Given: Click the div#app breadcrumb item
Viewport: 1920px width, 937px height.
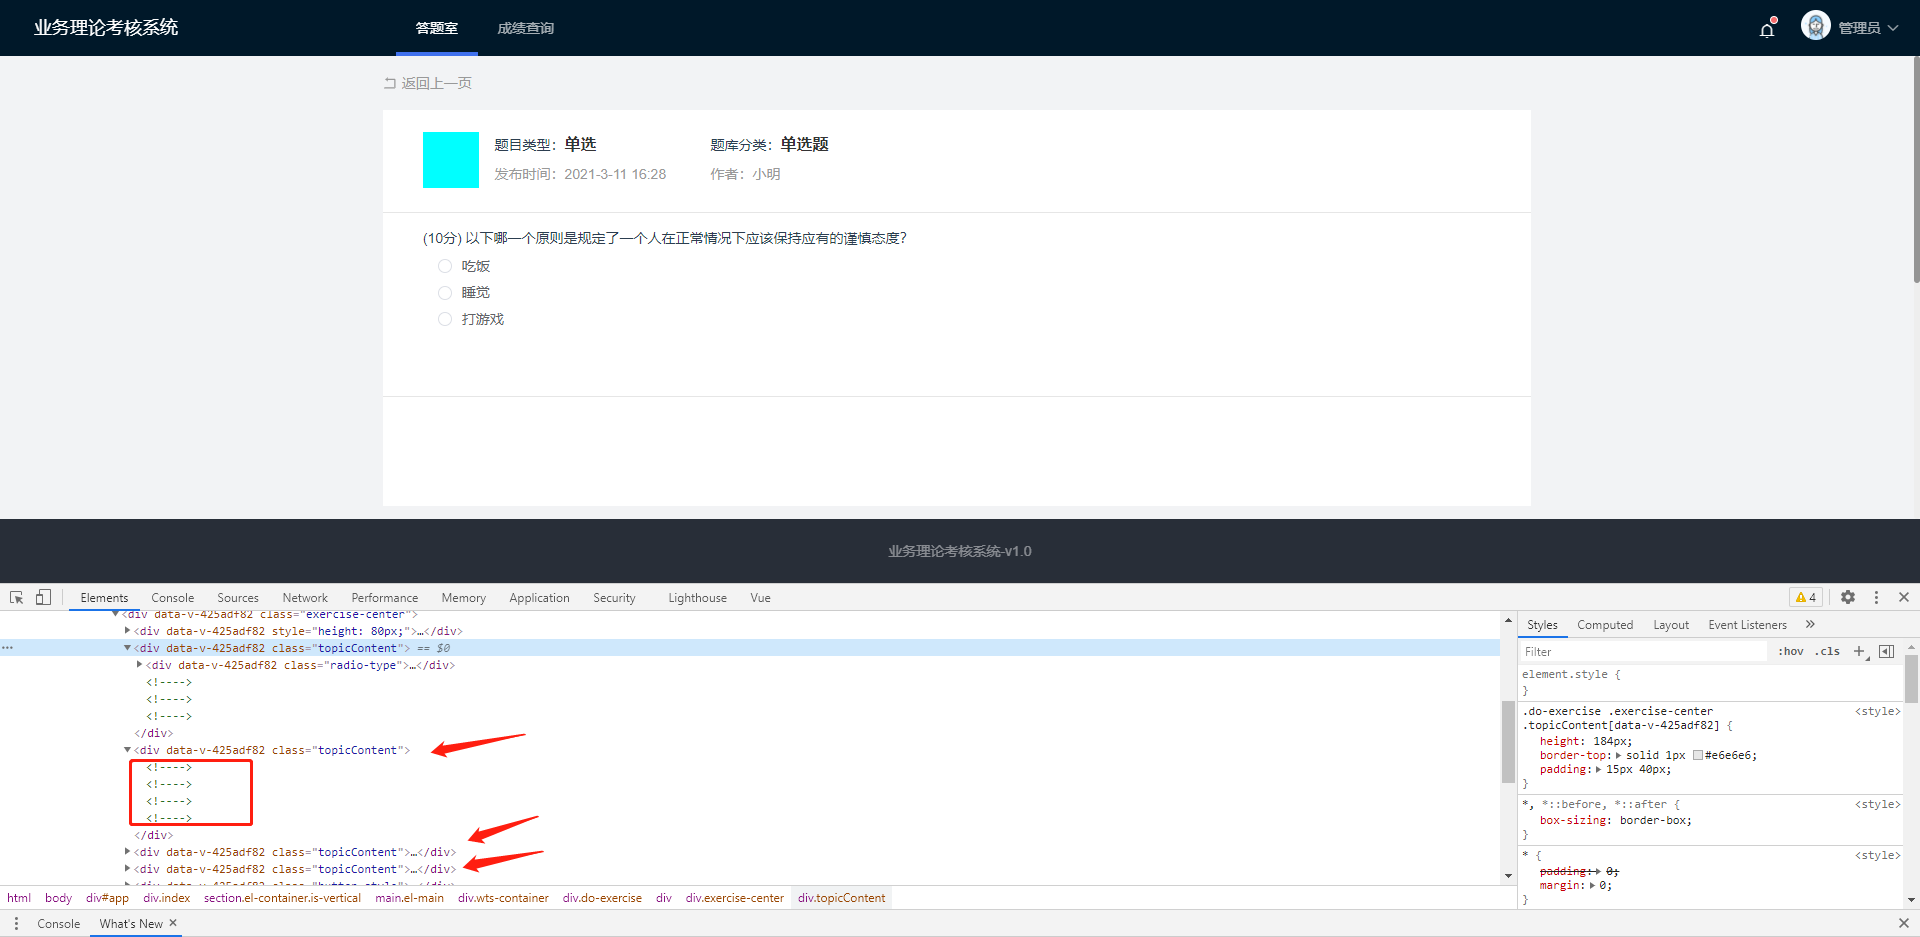Looking at the screenshot, I should pyautogui.click(x=107, y=898).
